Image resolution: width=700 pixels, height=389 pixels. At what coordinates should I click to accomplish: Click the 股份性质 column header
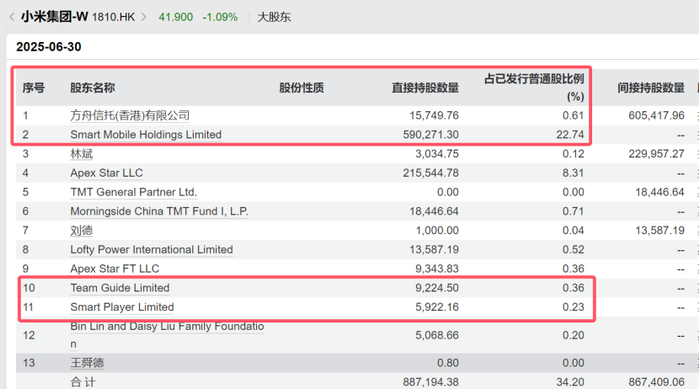(301, 88)
